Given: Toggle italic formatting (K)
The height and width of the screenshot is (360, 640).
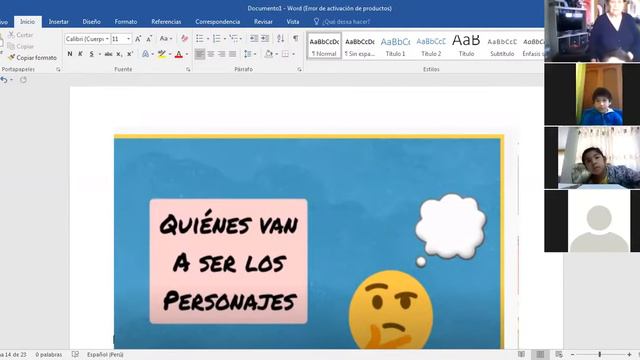Looking at the screenshot, I should [x=80, y=54].
